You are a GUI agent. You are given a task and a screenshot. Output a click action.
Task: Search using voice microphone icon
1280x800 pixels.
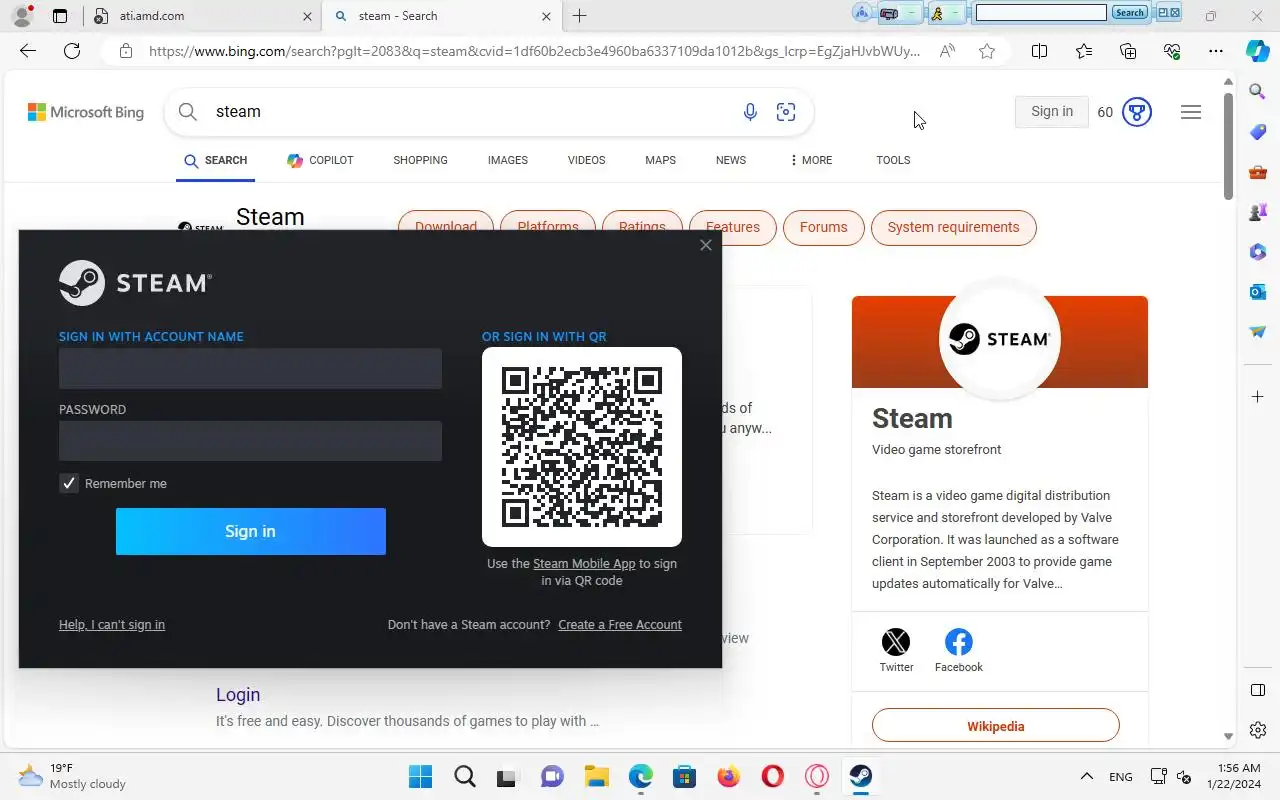750,112
